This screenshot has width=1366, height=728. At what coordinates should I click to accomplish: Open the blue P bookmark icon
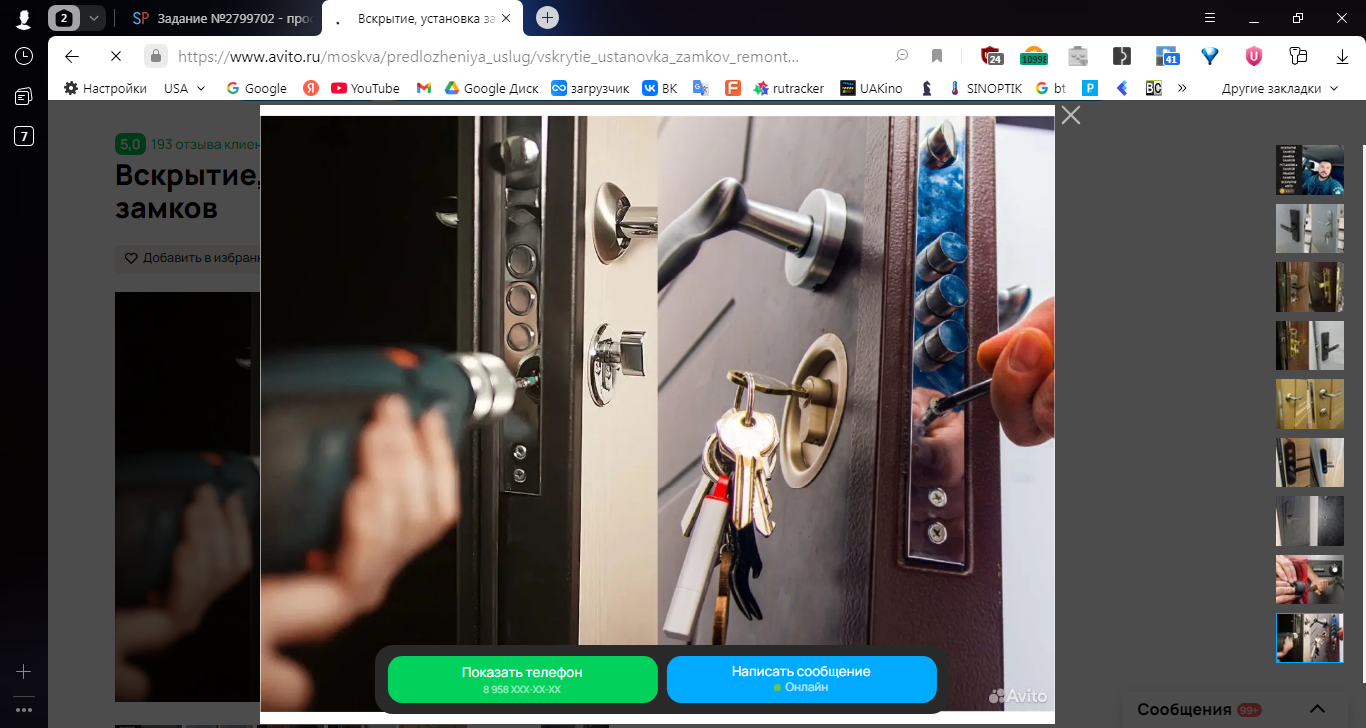1090,88
